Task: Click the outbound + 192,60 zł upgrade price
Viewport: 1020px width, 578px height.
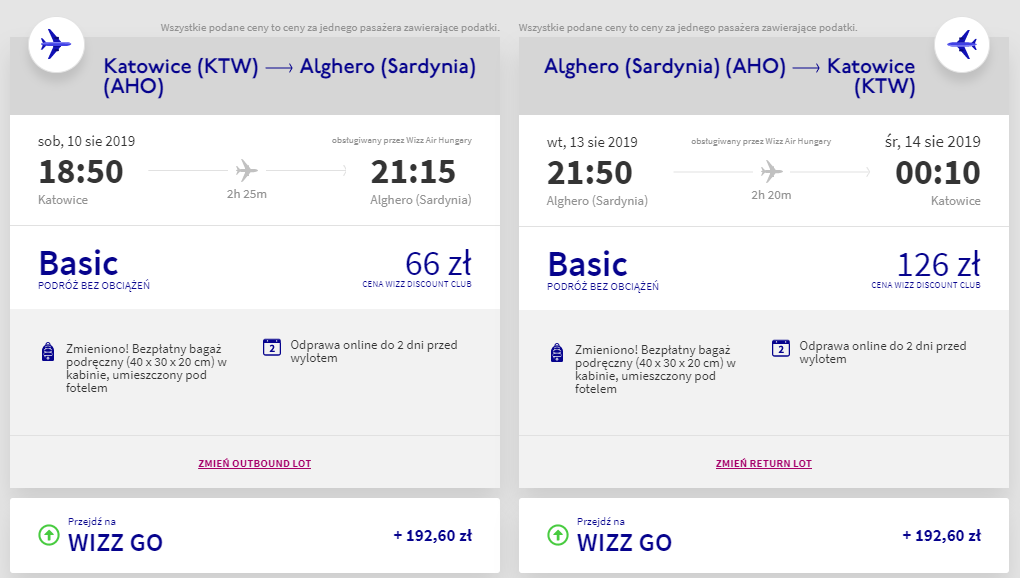Action: click(x=433, y=536)
